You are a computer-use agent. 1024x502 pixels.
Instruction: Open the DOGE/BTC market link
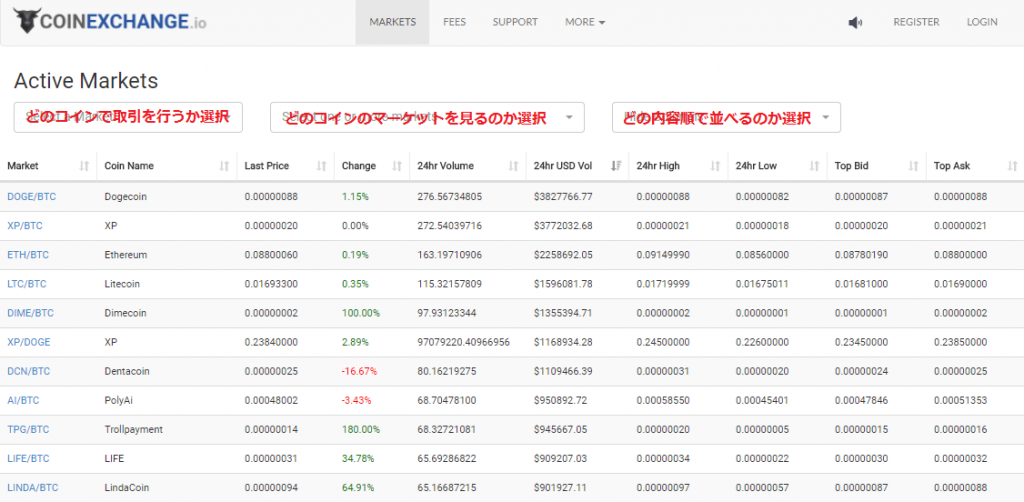coord(31,196)
